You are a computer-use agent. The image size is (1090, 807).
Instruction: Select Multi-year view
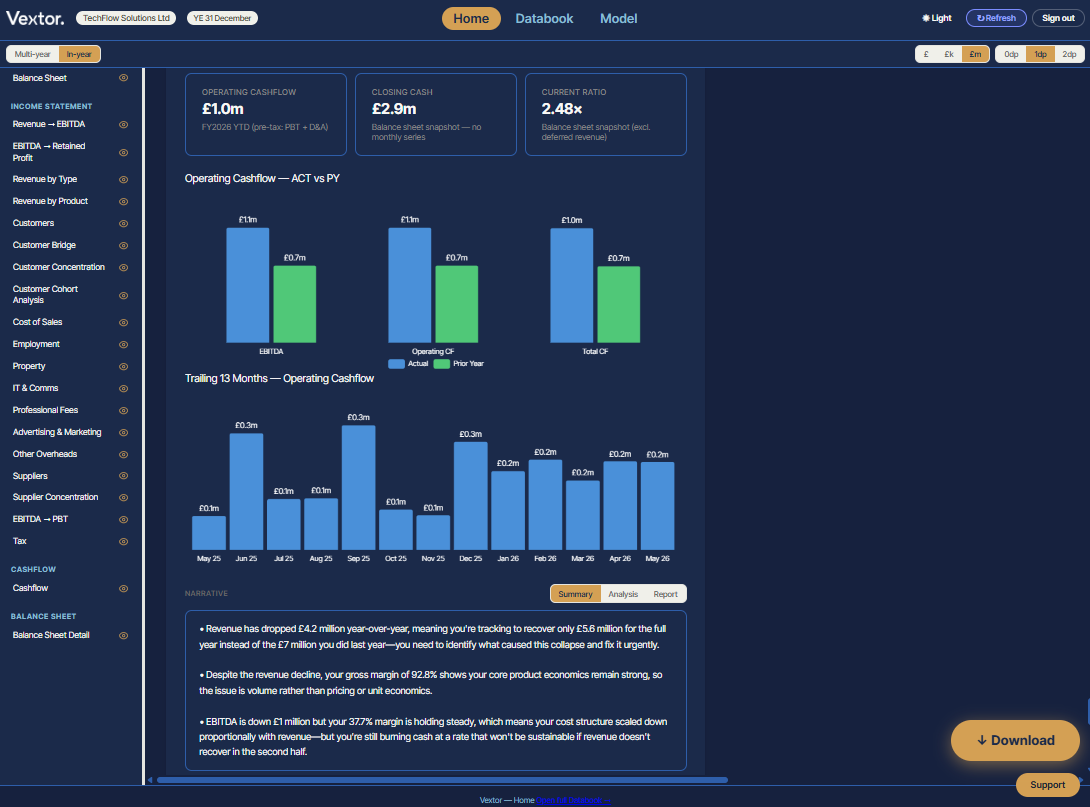32,54
